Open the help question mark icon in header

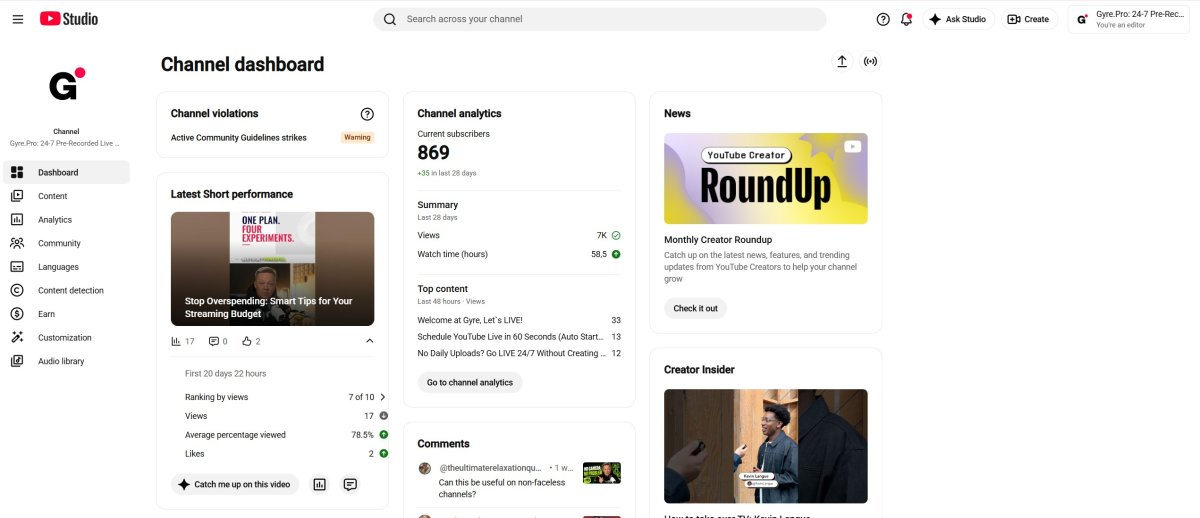(883, 19)
